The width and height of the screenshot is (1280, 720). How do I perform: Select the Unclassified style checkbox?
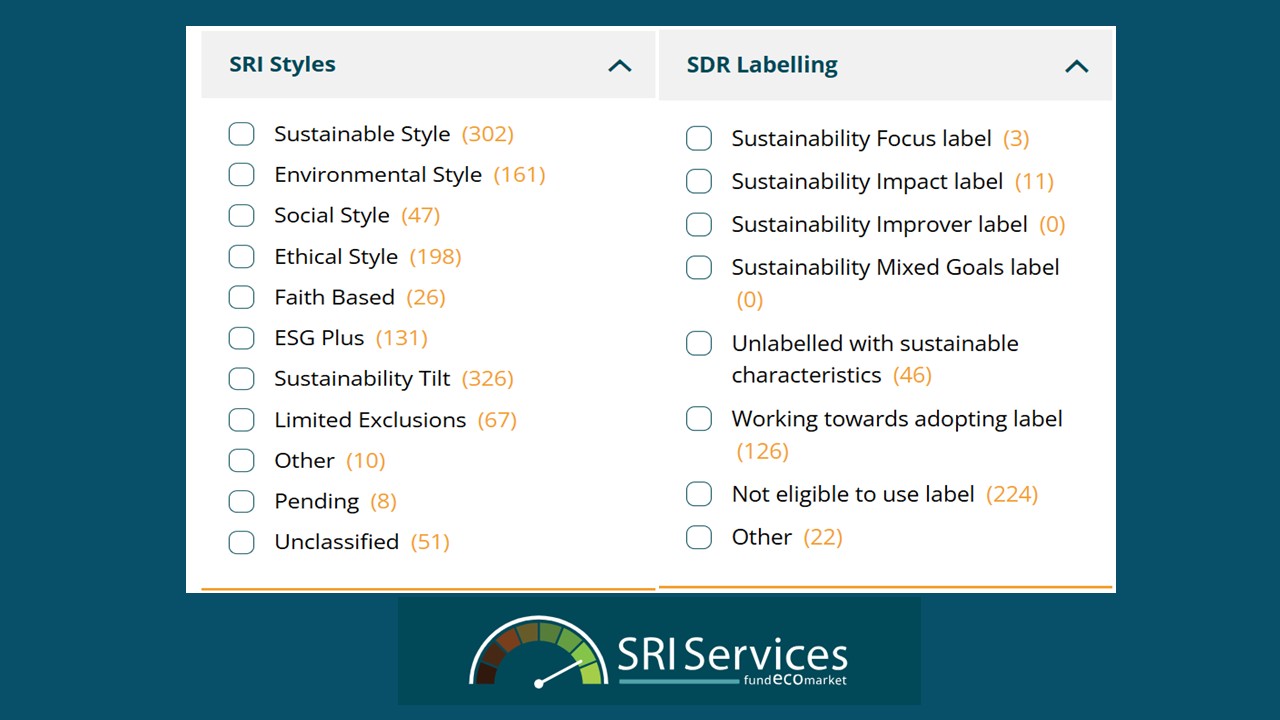click(242, 542)
